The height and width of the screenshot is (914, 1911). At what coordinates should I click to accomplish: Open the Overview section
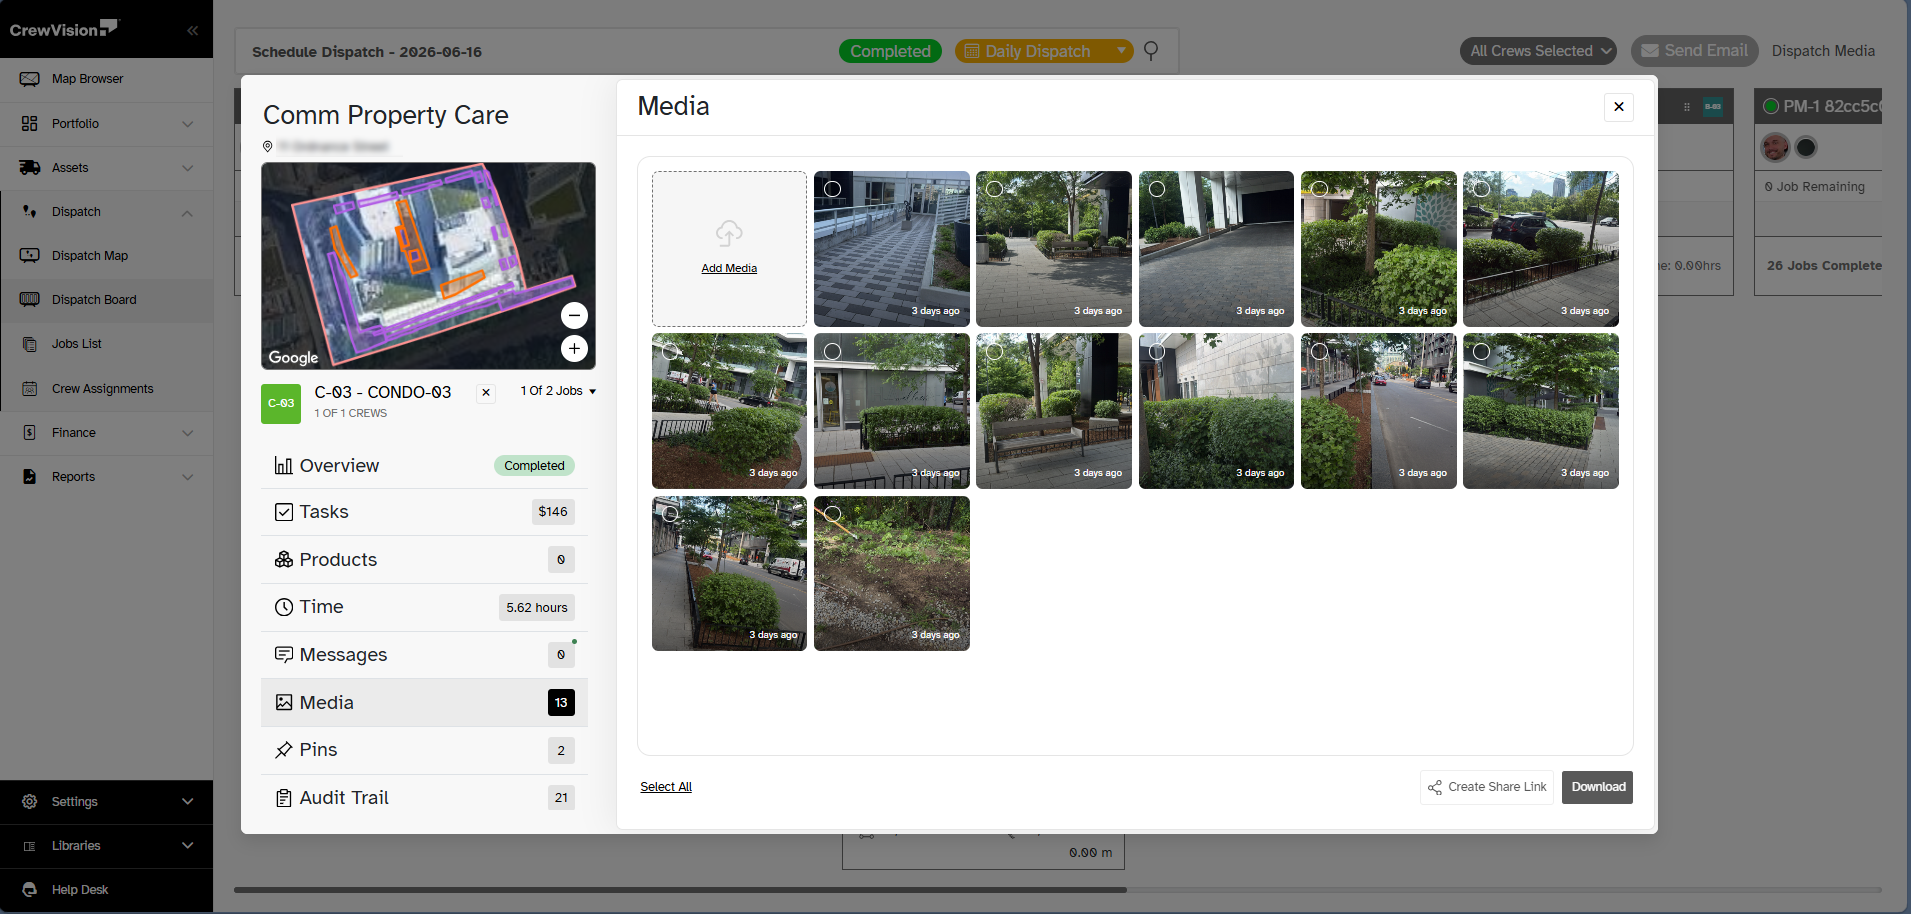[424, 466]
